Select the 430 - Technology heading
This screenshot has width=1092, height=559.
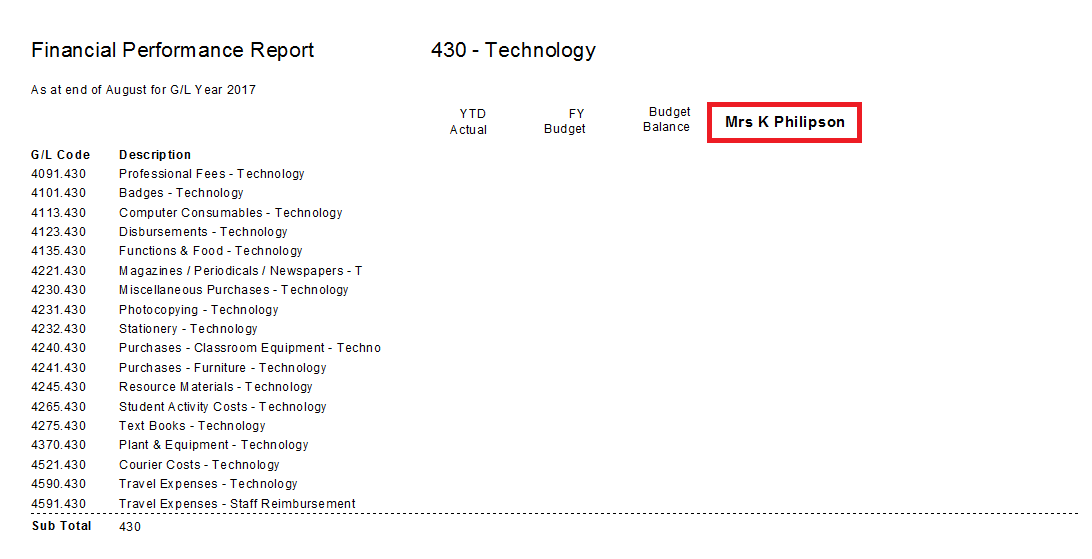click(x=513, y=50)
